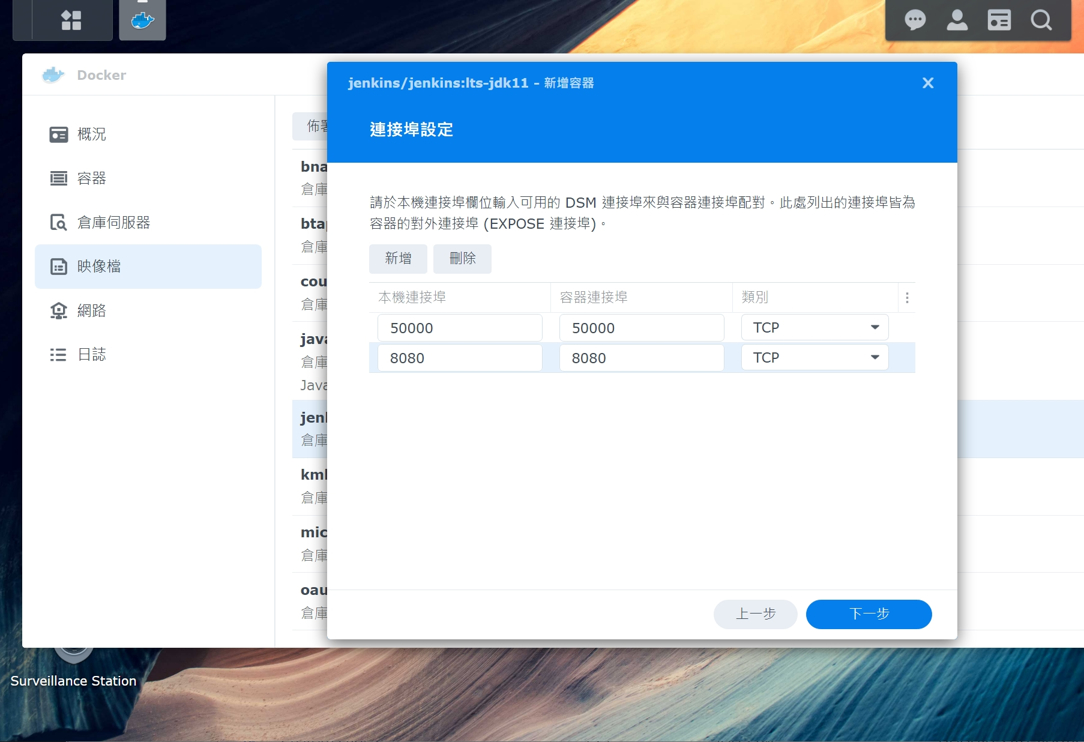Screen dimensions: 1084x742
Task: Click the 新增 add port button
Action: coord(398,259)
